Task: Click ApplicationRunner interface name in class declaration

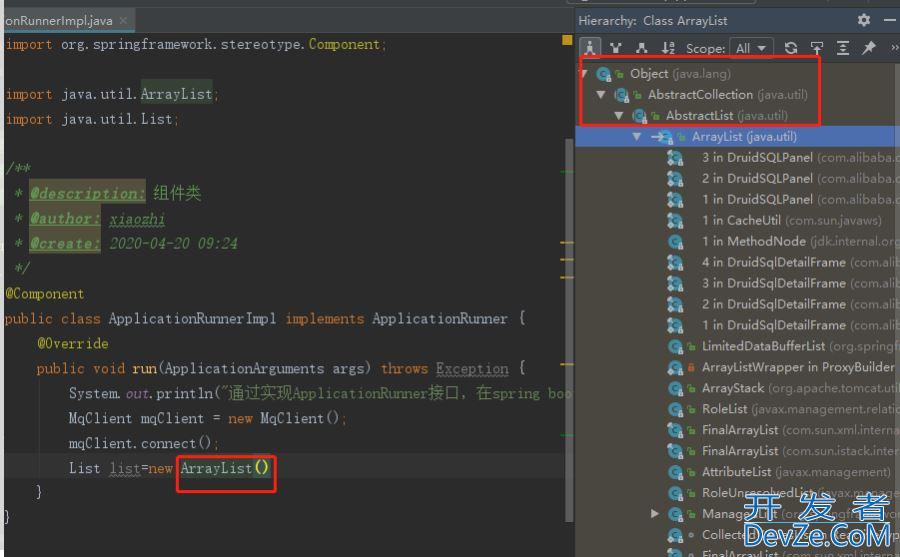Action: 440,318
